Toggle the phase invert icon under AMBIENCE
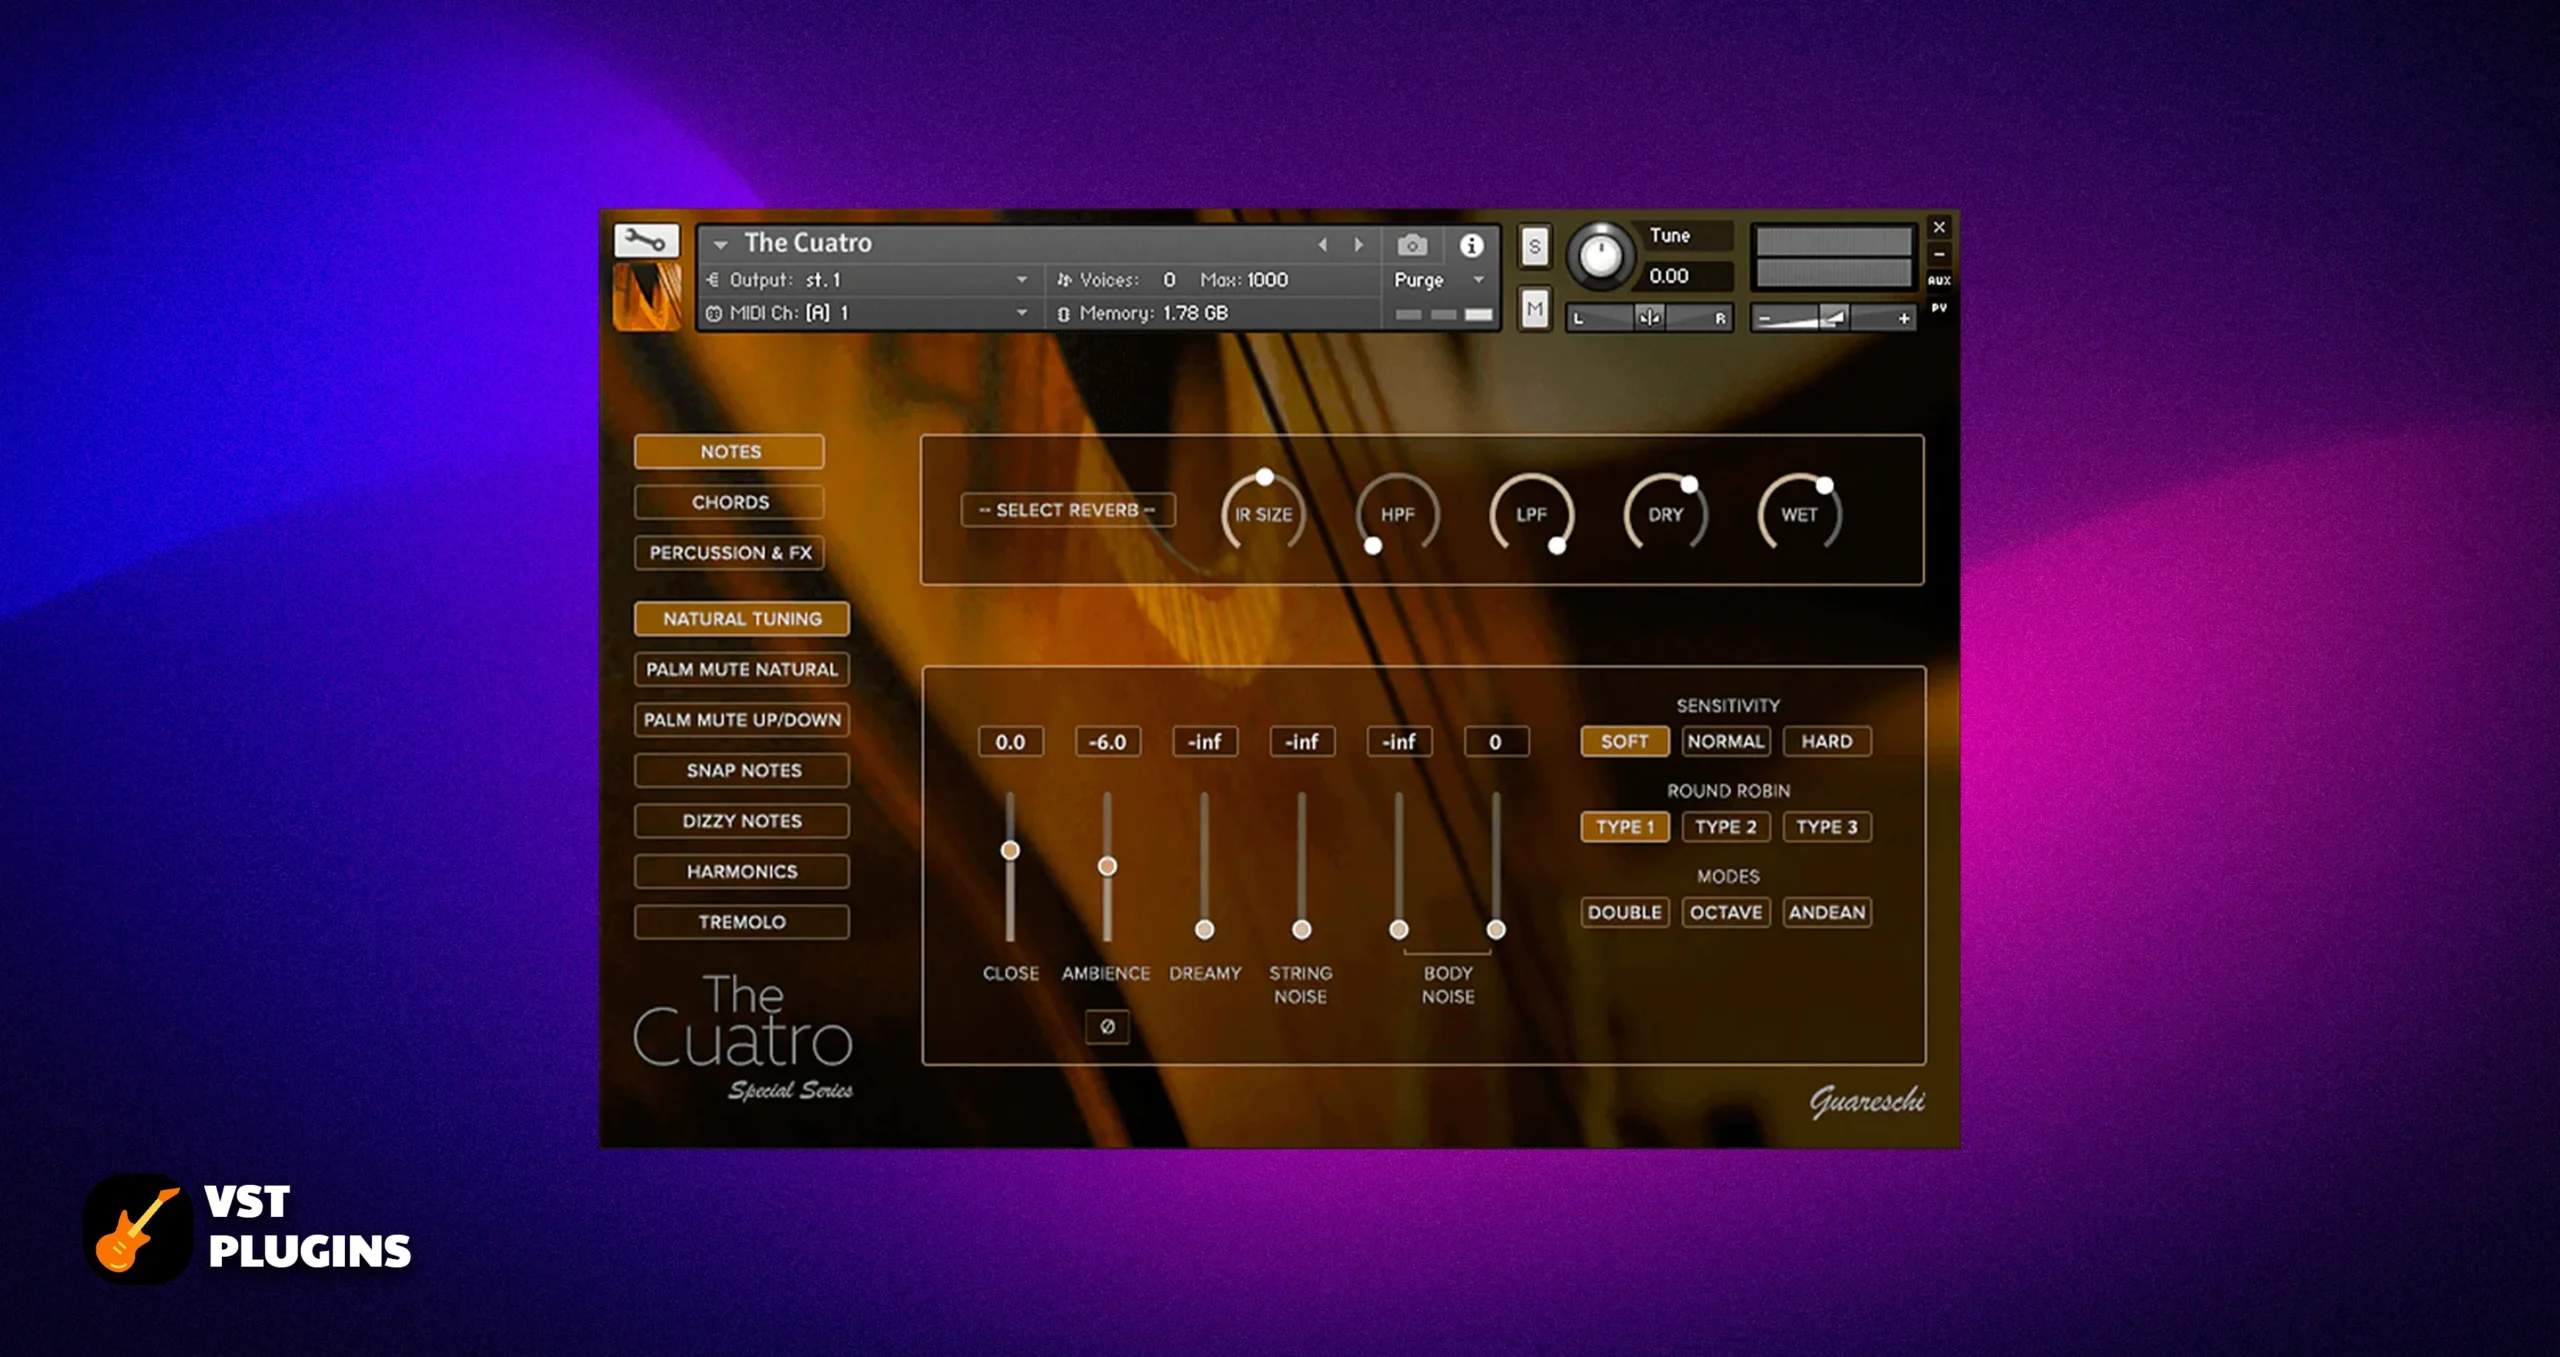 pyautogui.click(x=1107, y=1026)
